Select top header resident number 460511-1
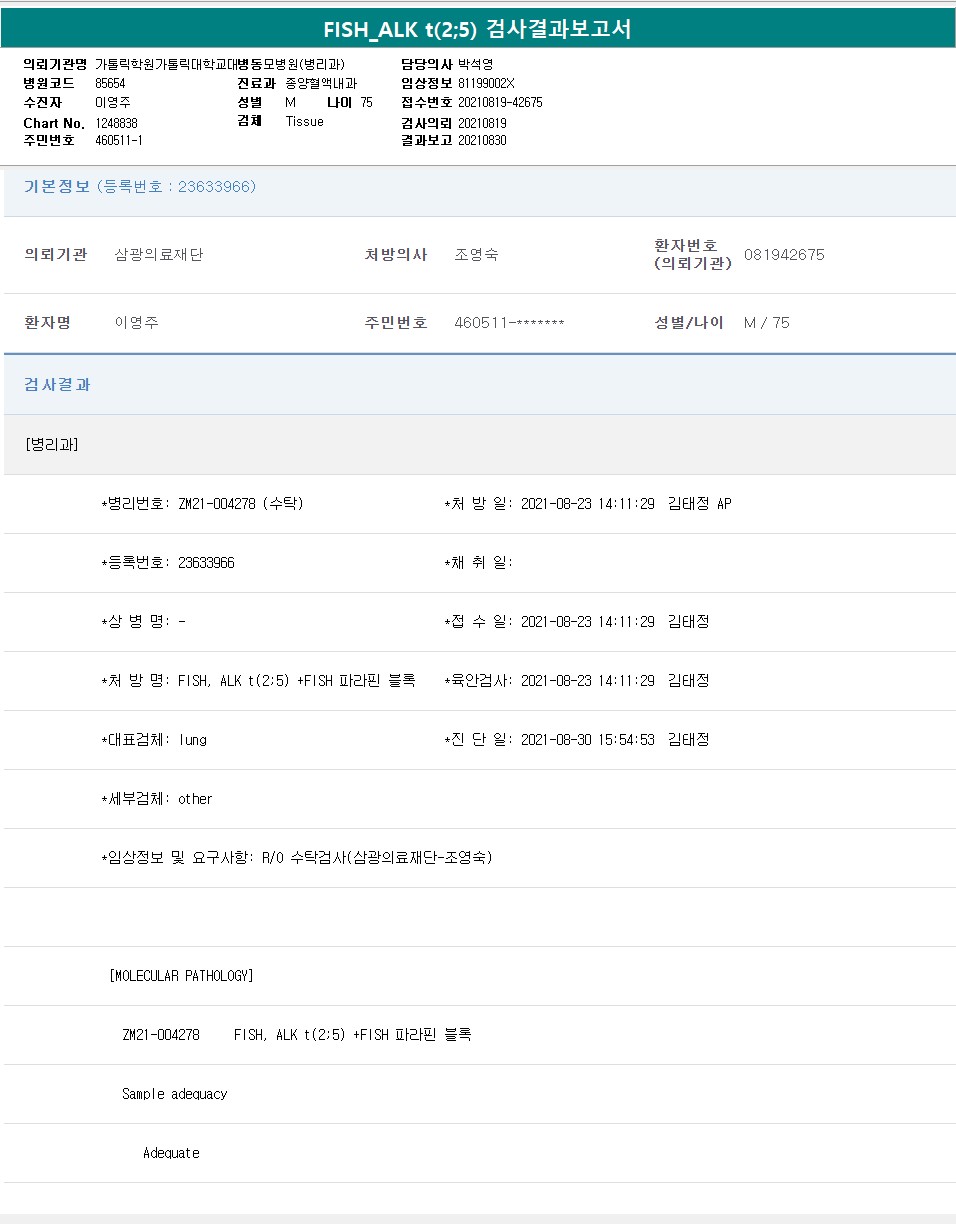Screen dimensions: 956x1224 pos(118,140)
